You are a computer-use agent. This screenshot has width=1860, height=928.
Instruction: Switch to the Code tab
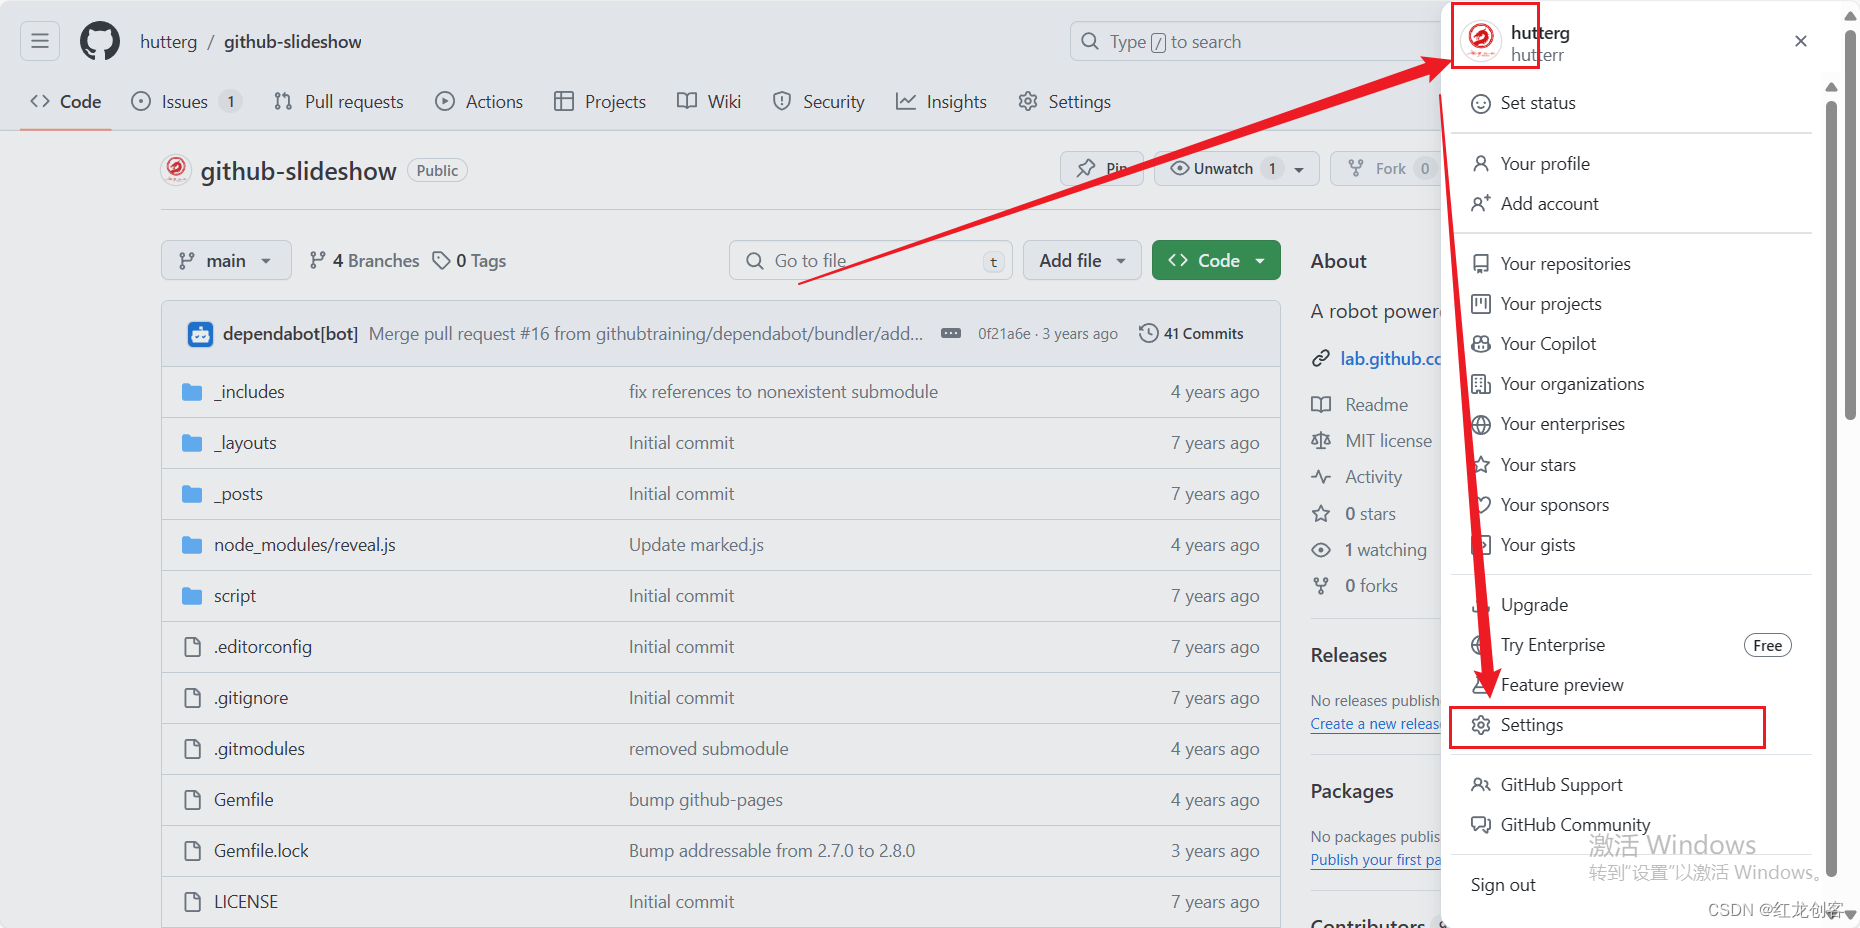click(x=66, y=102)
